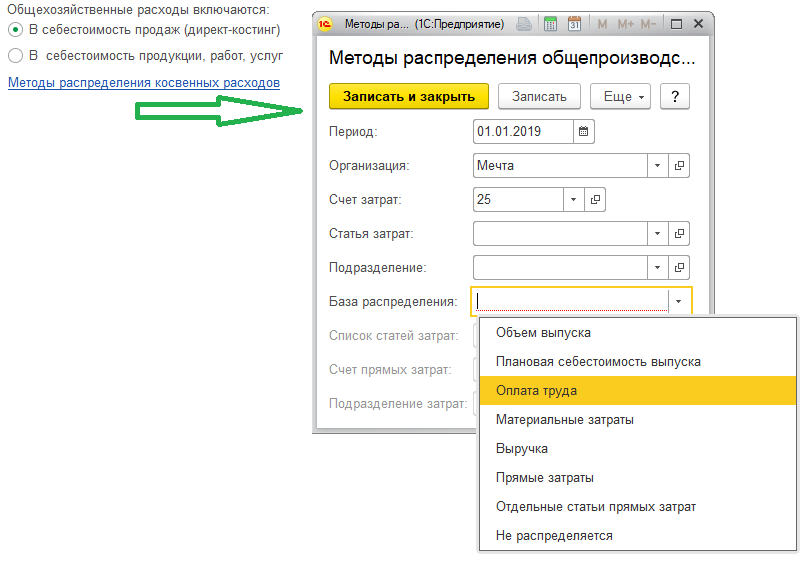Maximize the Методы распределения window
The width and height of the screenshot is (805, 562).
pos(677,24)
